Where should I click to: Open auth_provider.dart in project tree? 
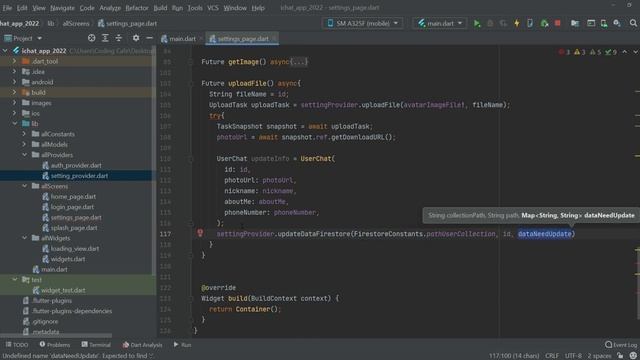pos(76,165)
